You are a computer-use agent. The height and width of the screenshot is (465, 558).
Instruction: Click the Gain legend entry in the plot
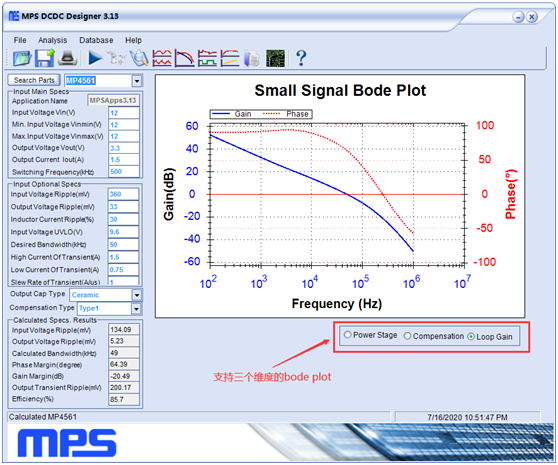(232, 114)
